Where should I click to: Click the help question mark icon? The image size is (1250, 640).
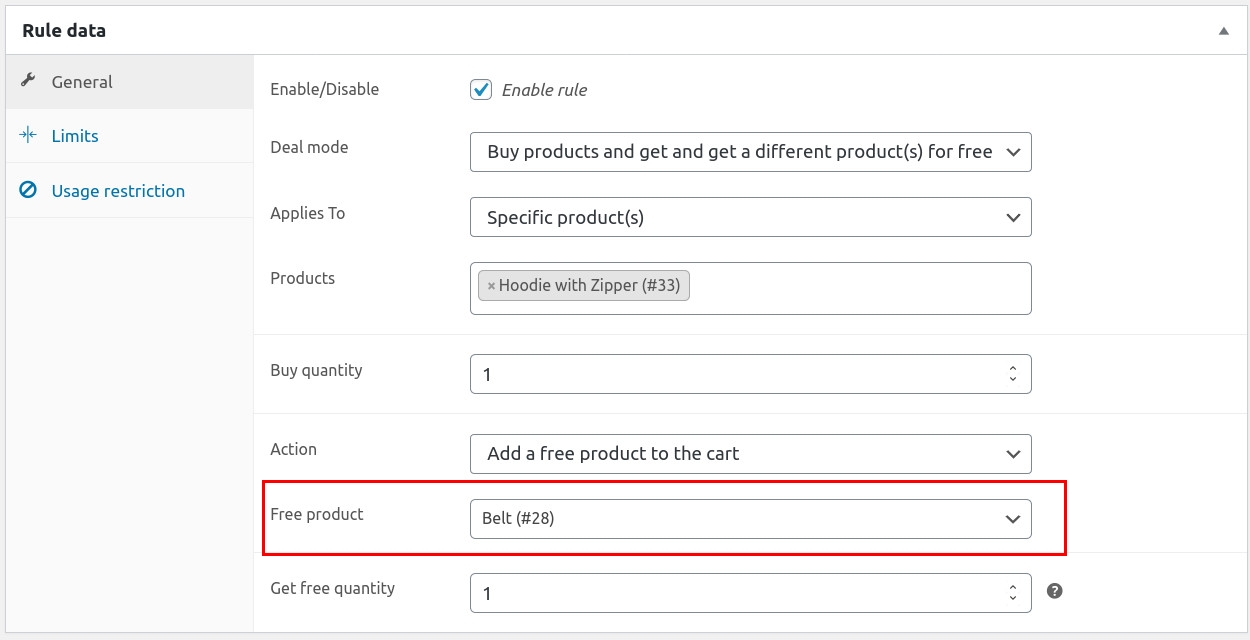tap(1054, 591)
